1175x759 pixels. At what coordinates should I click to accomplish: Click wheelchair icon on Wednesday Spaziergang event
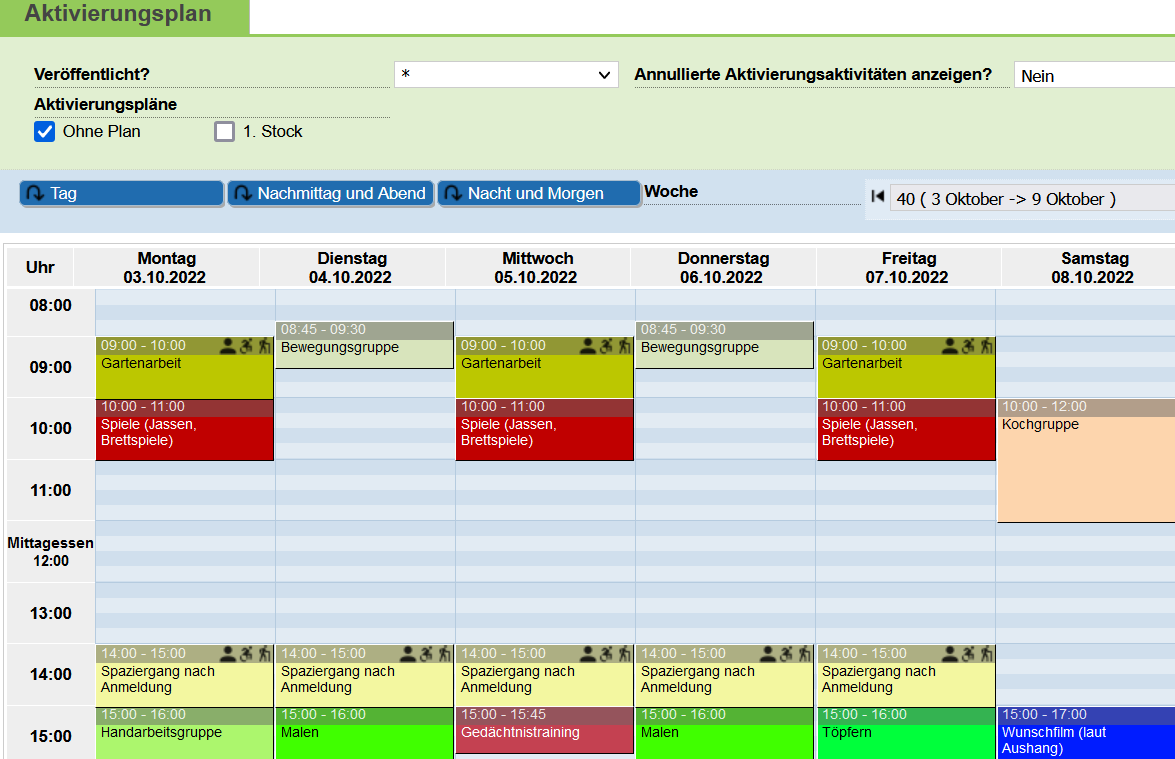click(606, 654)
